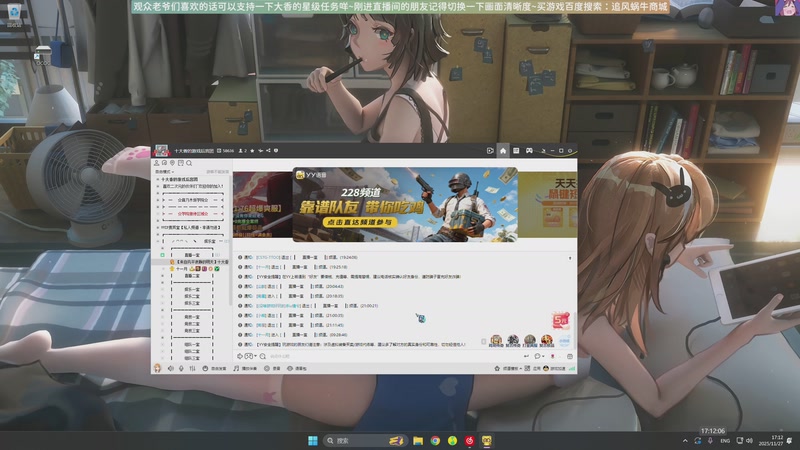
Task: Click the collapse arrow at chat log top right
Action: (x=570, y=258)
